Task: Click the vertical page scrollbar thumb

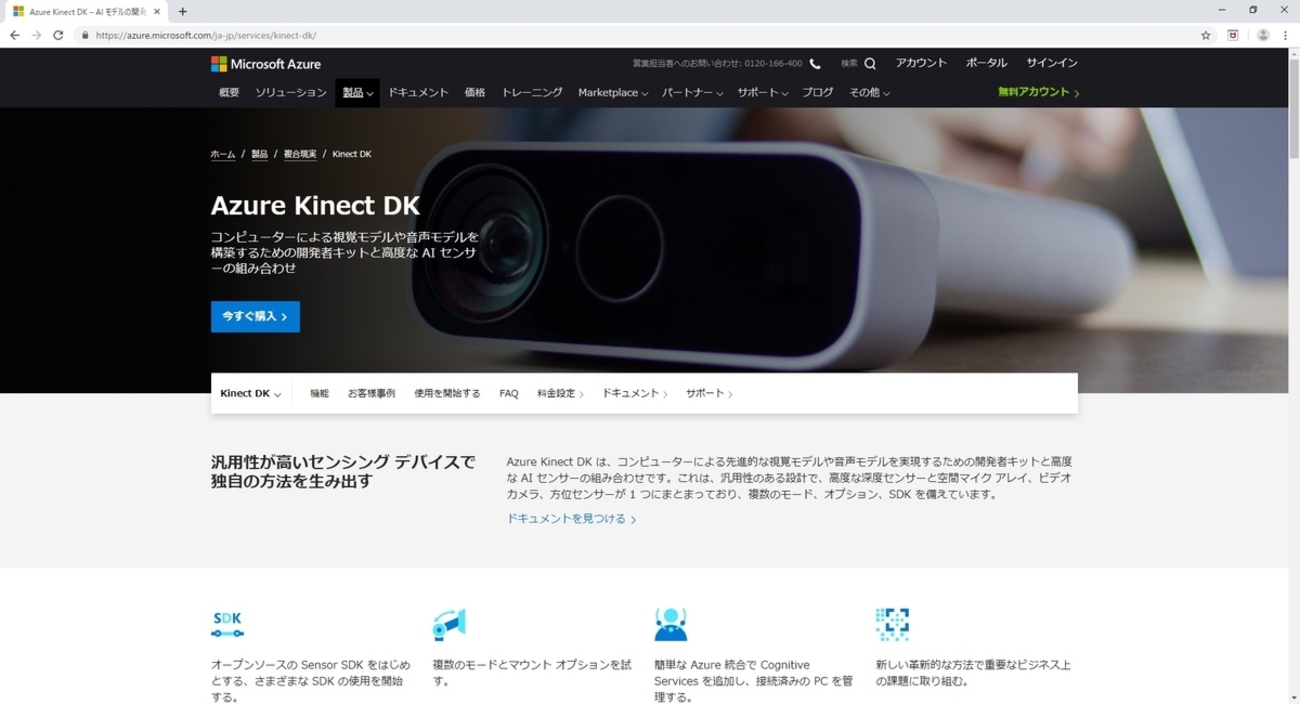Action: click(1294, 109)
